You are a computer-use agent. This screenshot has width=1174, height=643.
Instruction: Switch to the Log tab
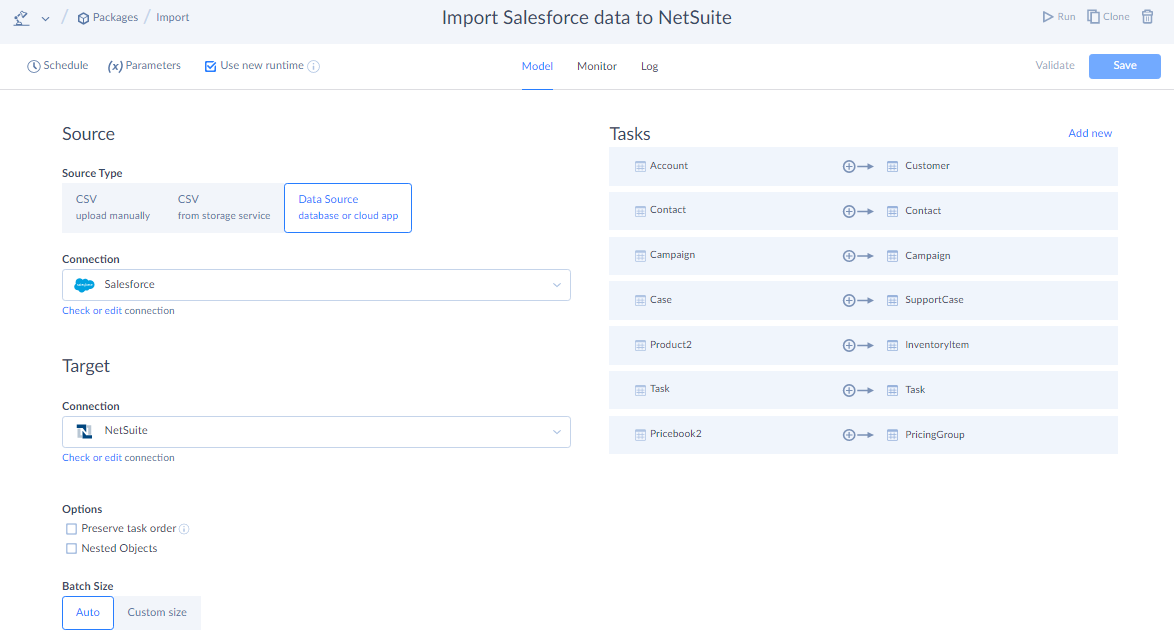(649, 66)
